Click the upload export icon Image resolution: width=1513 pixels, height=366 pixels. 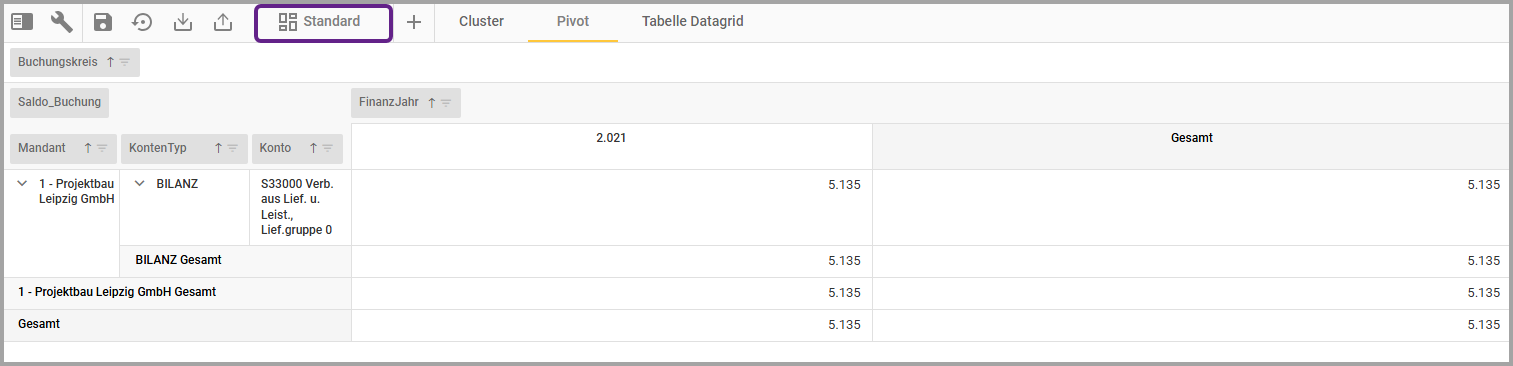[223, 22]
